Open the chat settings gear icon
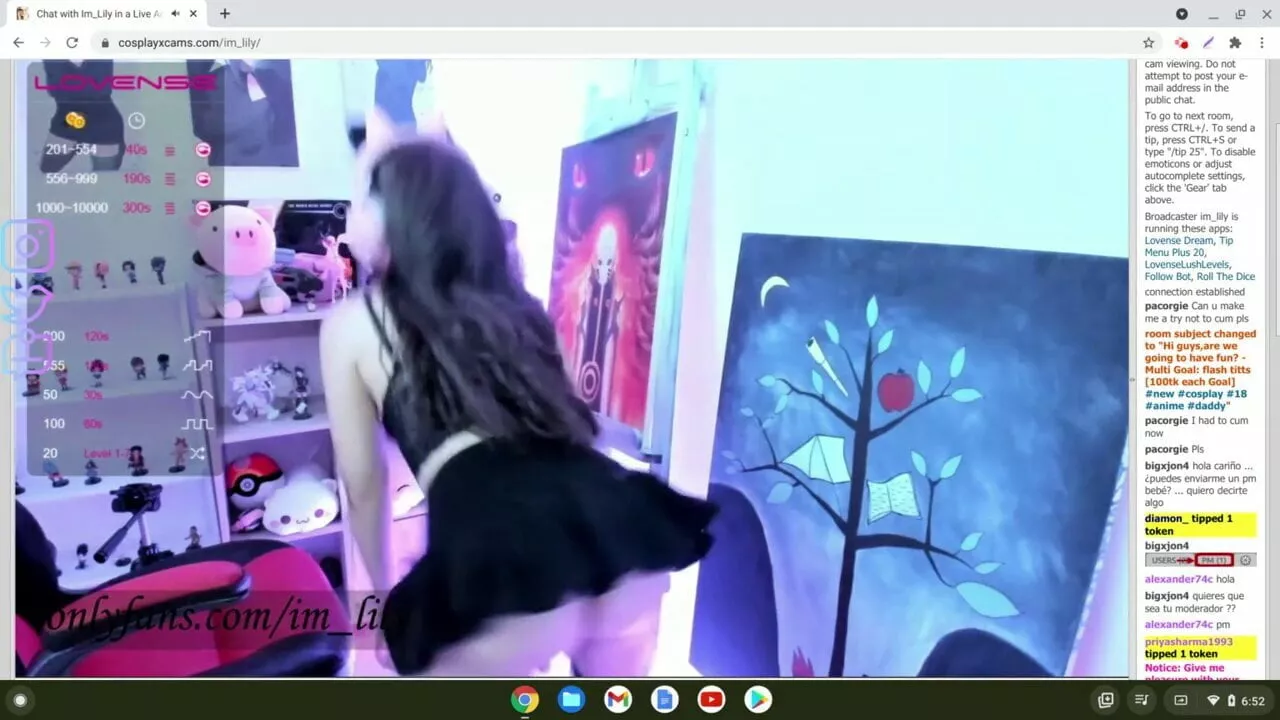1280x720 pixels. pos(1245,560)
